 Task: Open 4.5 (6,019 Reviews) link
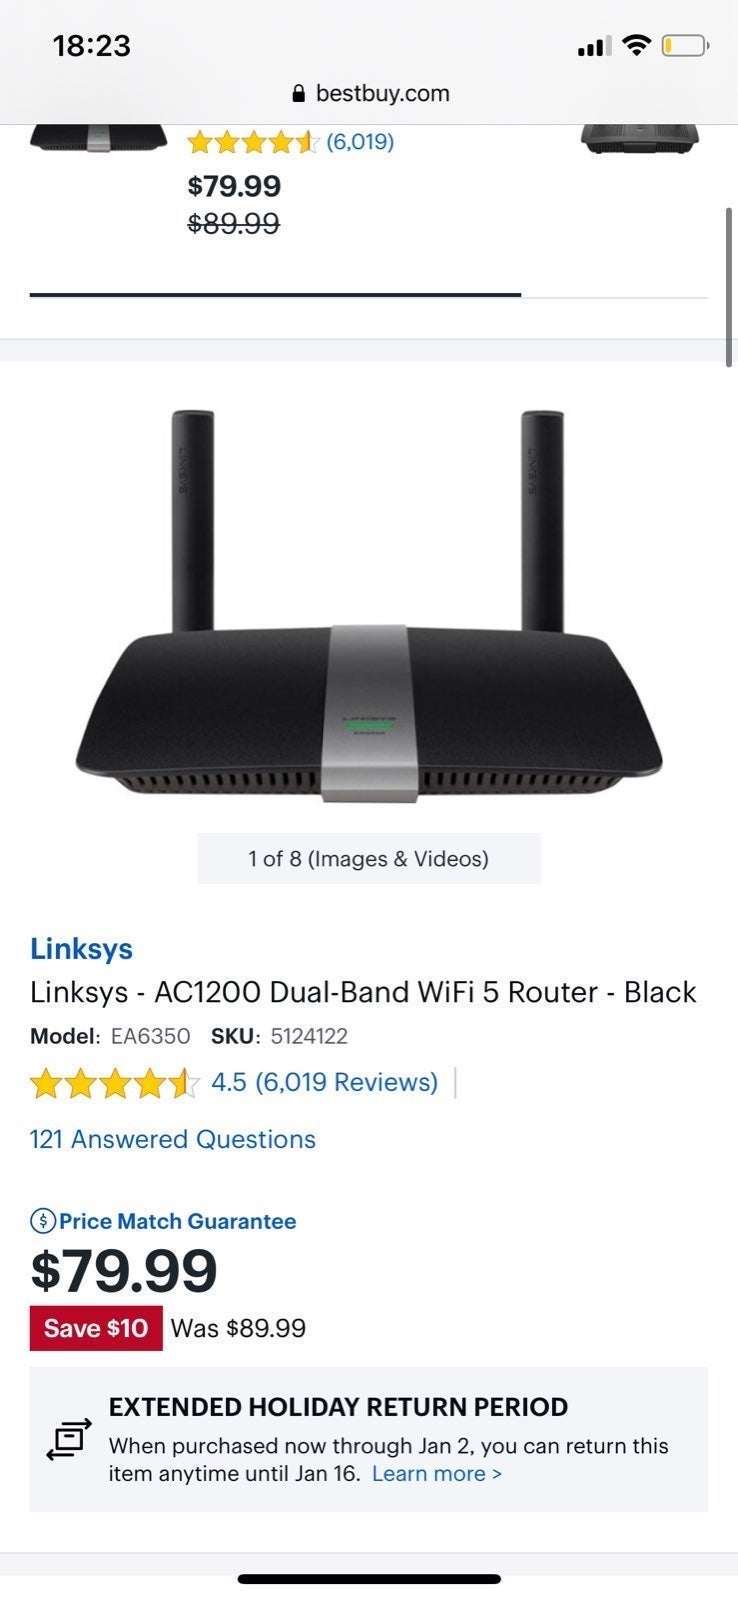325,1082
